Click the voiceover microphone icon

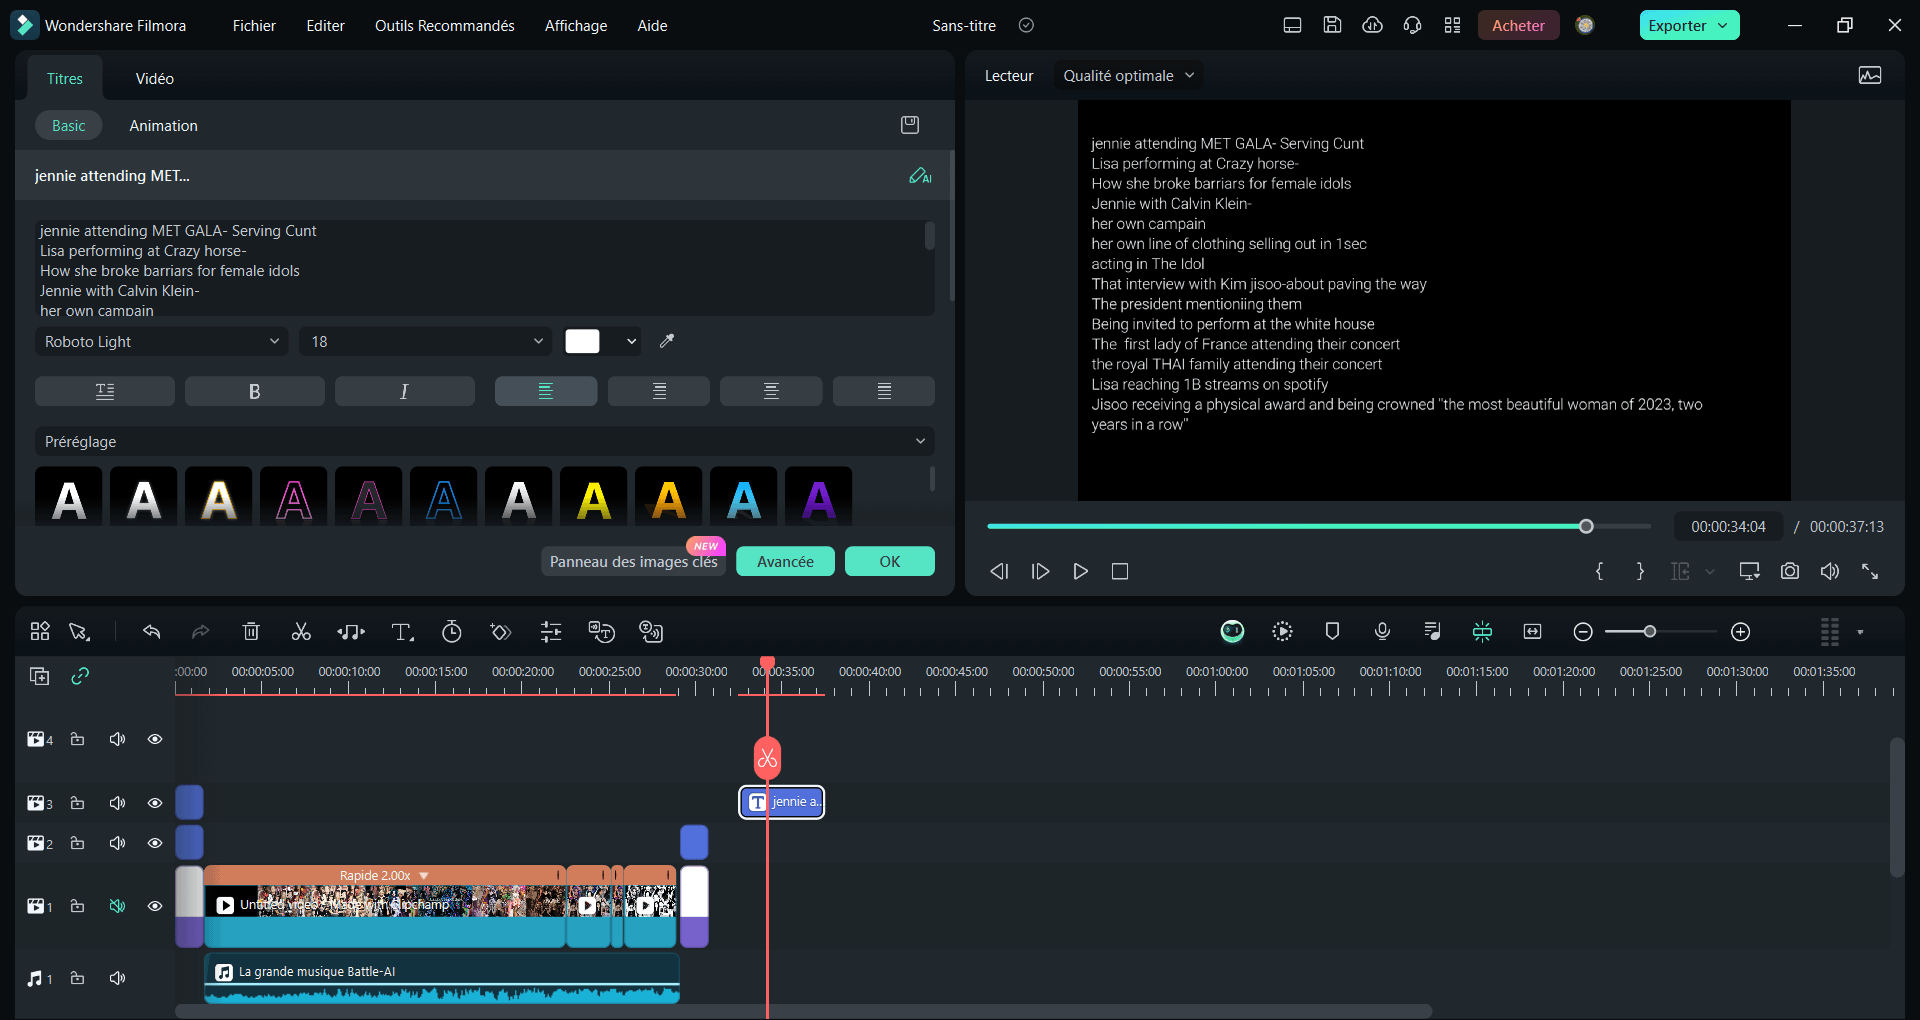[1382, 631]
